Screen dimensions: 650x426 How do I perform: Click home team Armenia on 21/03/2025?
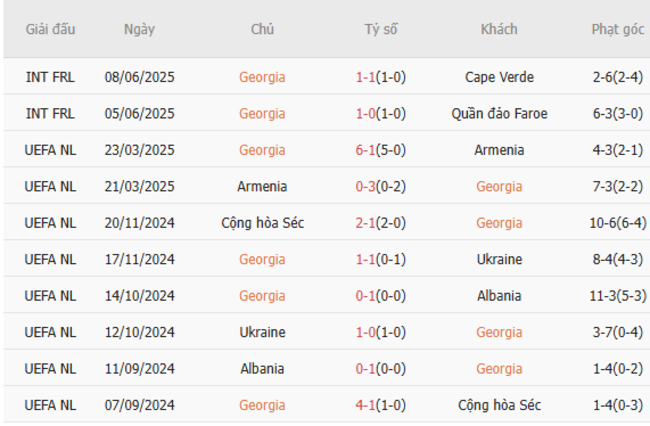[x=262, y=187]
